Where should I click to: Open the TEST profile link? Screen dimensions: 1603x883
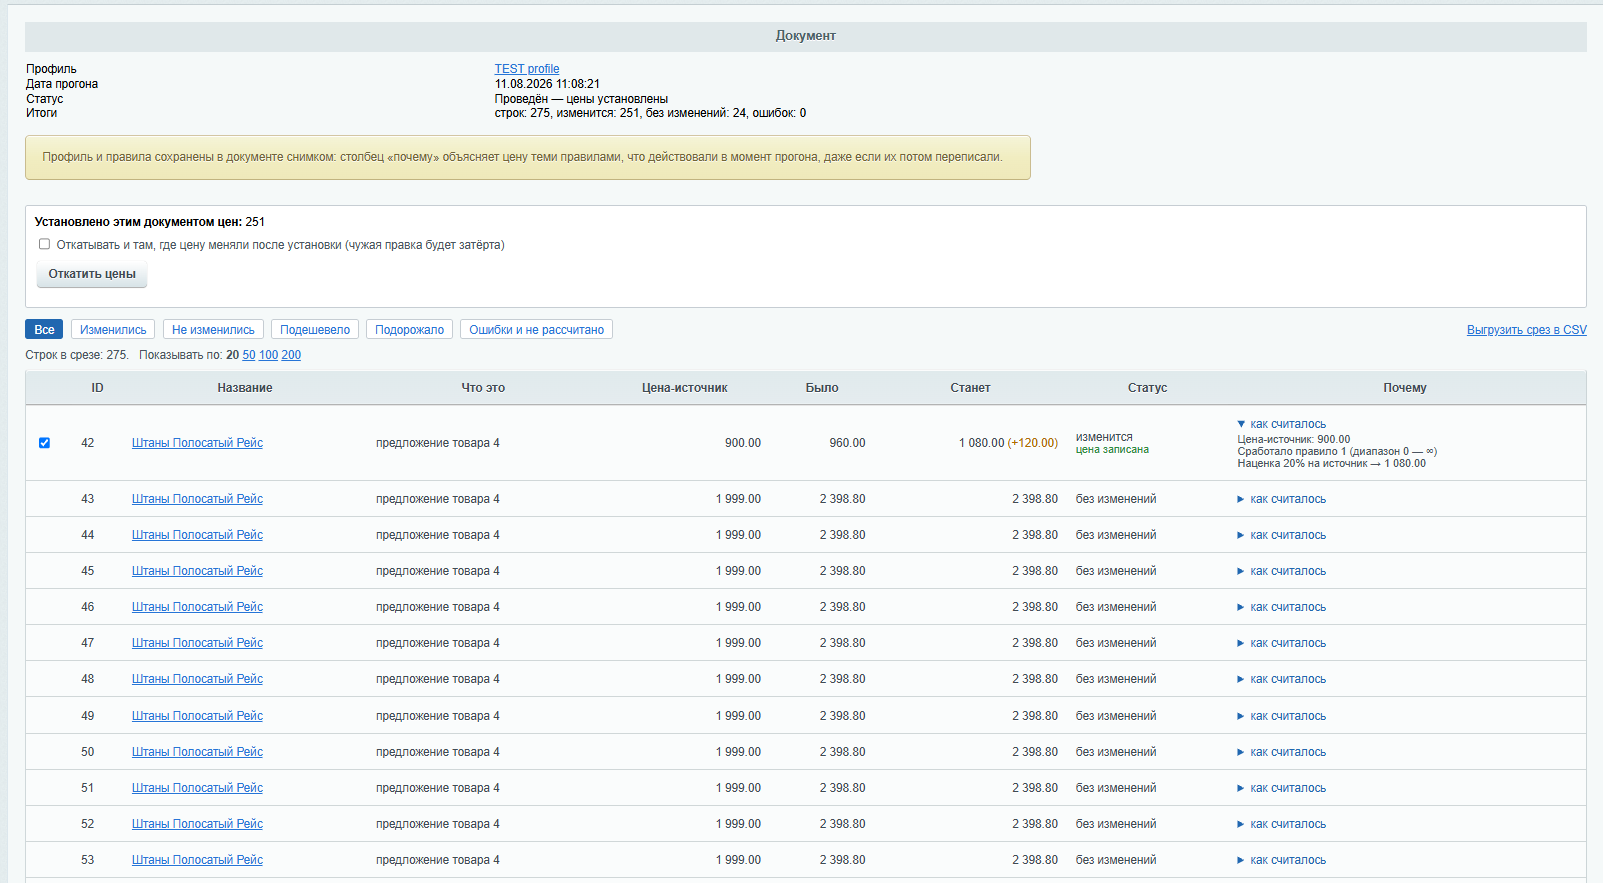click(527, 69)
